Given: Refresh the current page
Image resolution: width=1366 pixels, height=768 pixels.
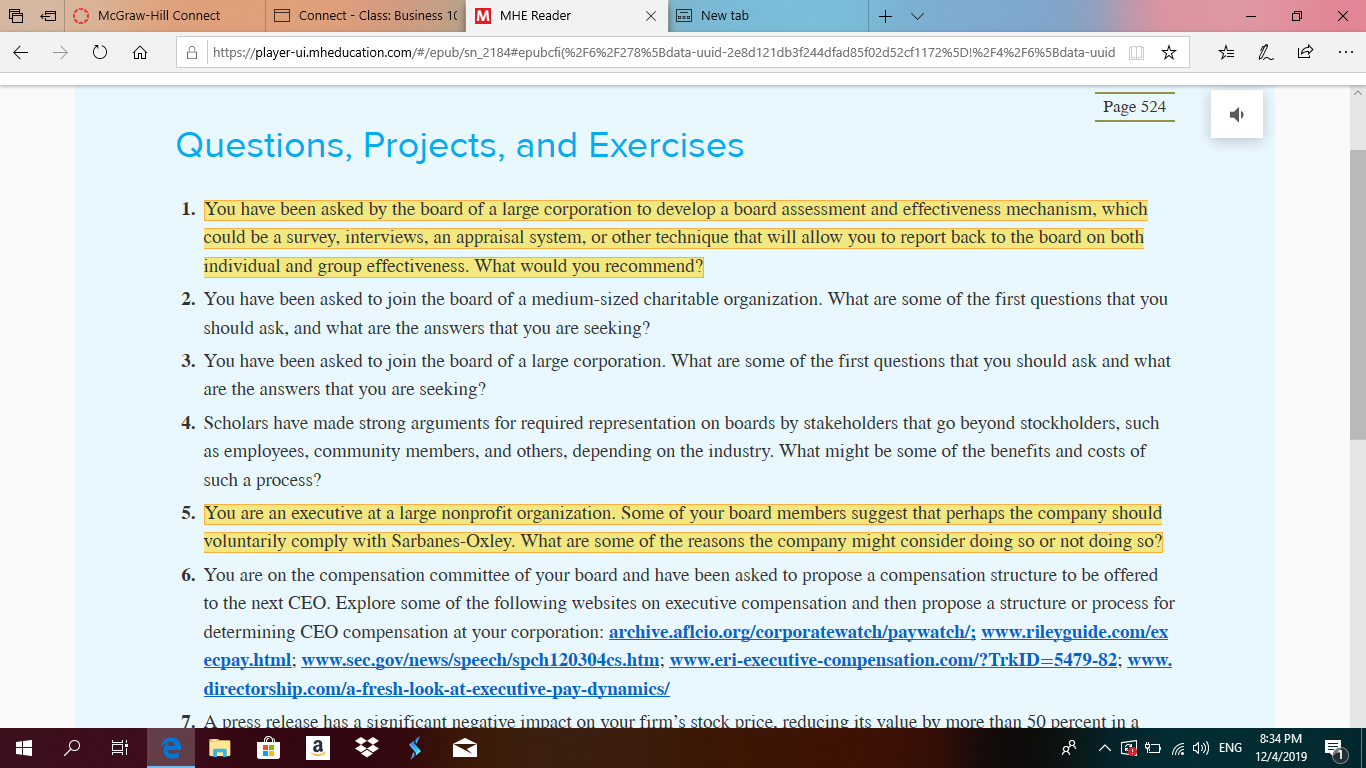Looking at the screenshot, I should tap(100, 52).
